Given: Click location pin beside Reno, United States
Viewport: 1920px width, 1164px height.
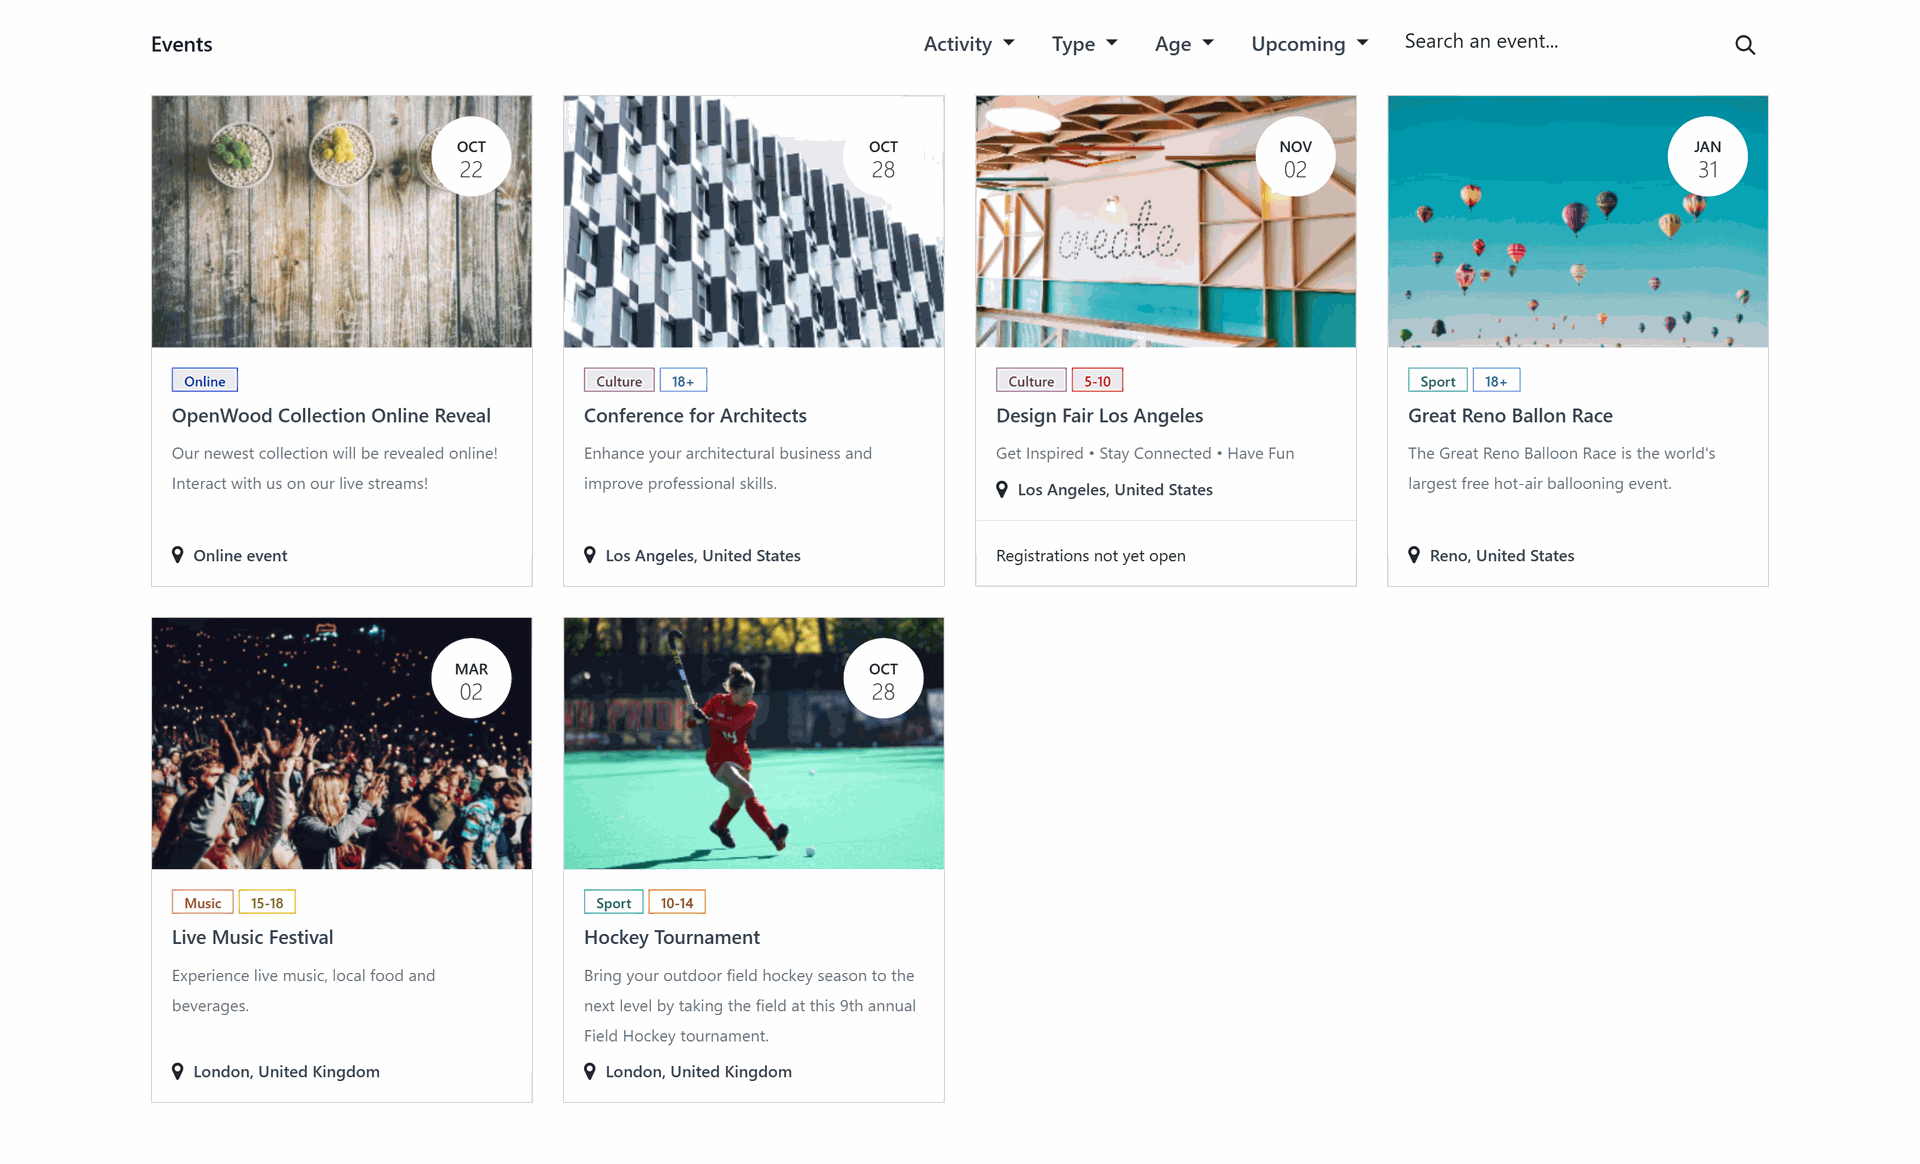Looking at the screenshot, I should coord(1414,555).
